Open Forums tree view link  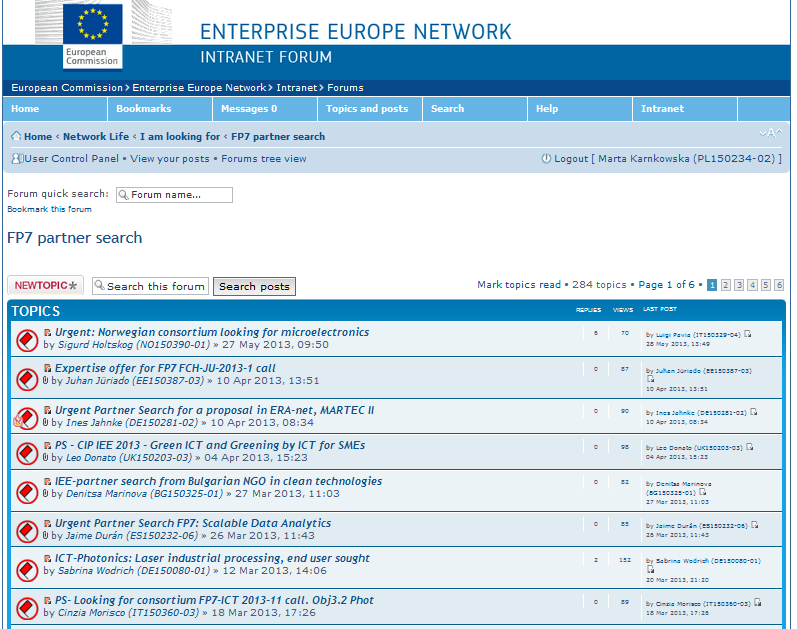[x=264, y=159]
